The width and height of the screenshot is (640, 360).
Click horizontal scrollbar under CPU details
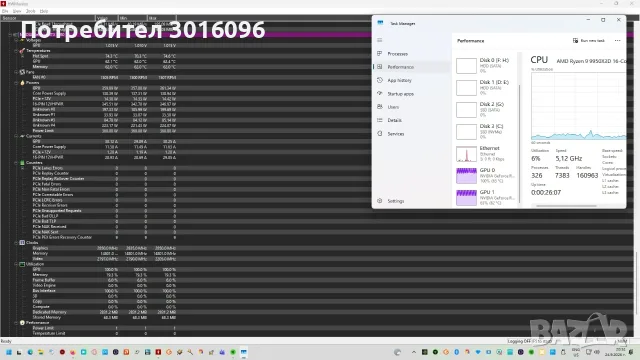click(x=567, y=206)
